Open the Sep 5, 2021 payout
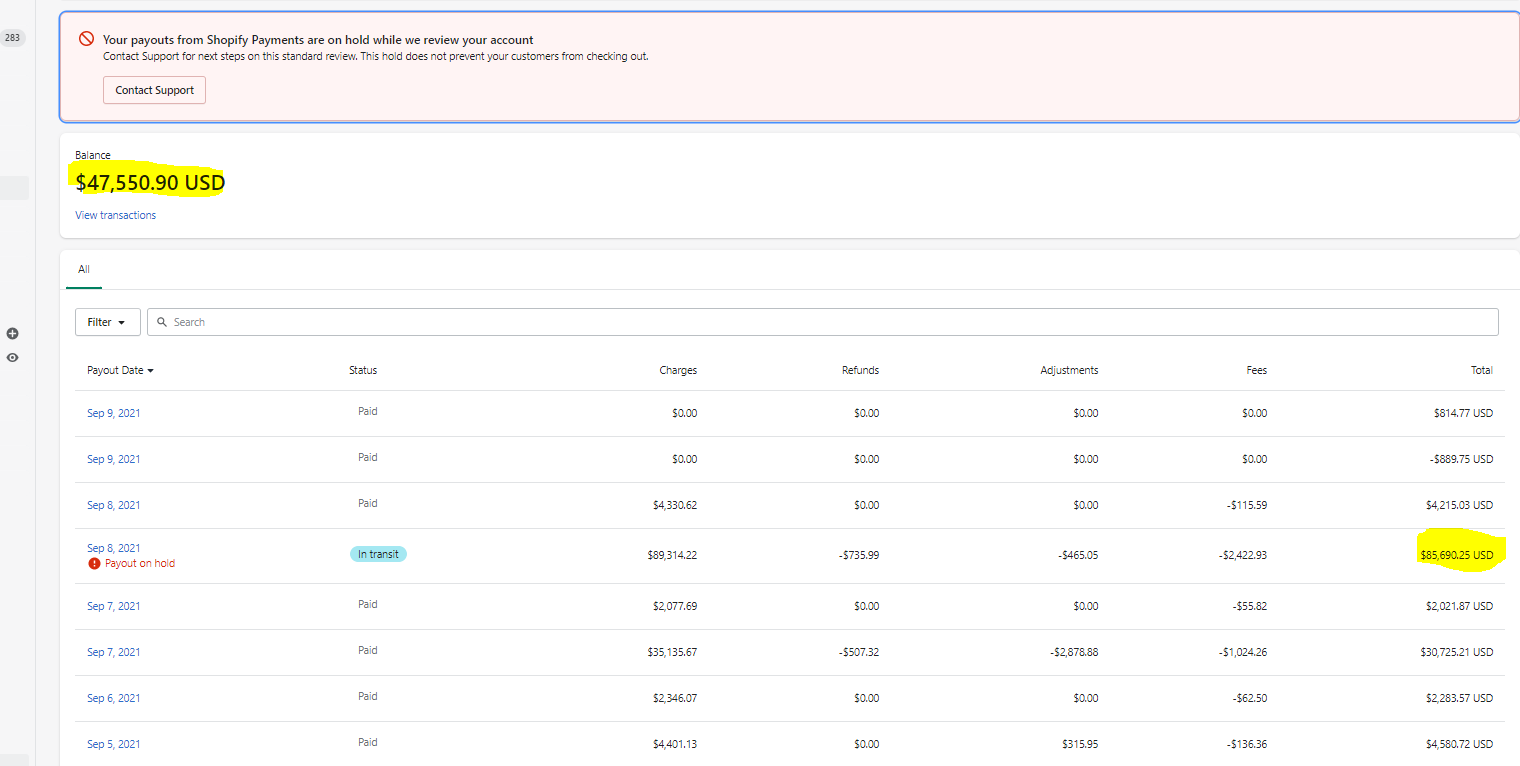 114,744
